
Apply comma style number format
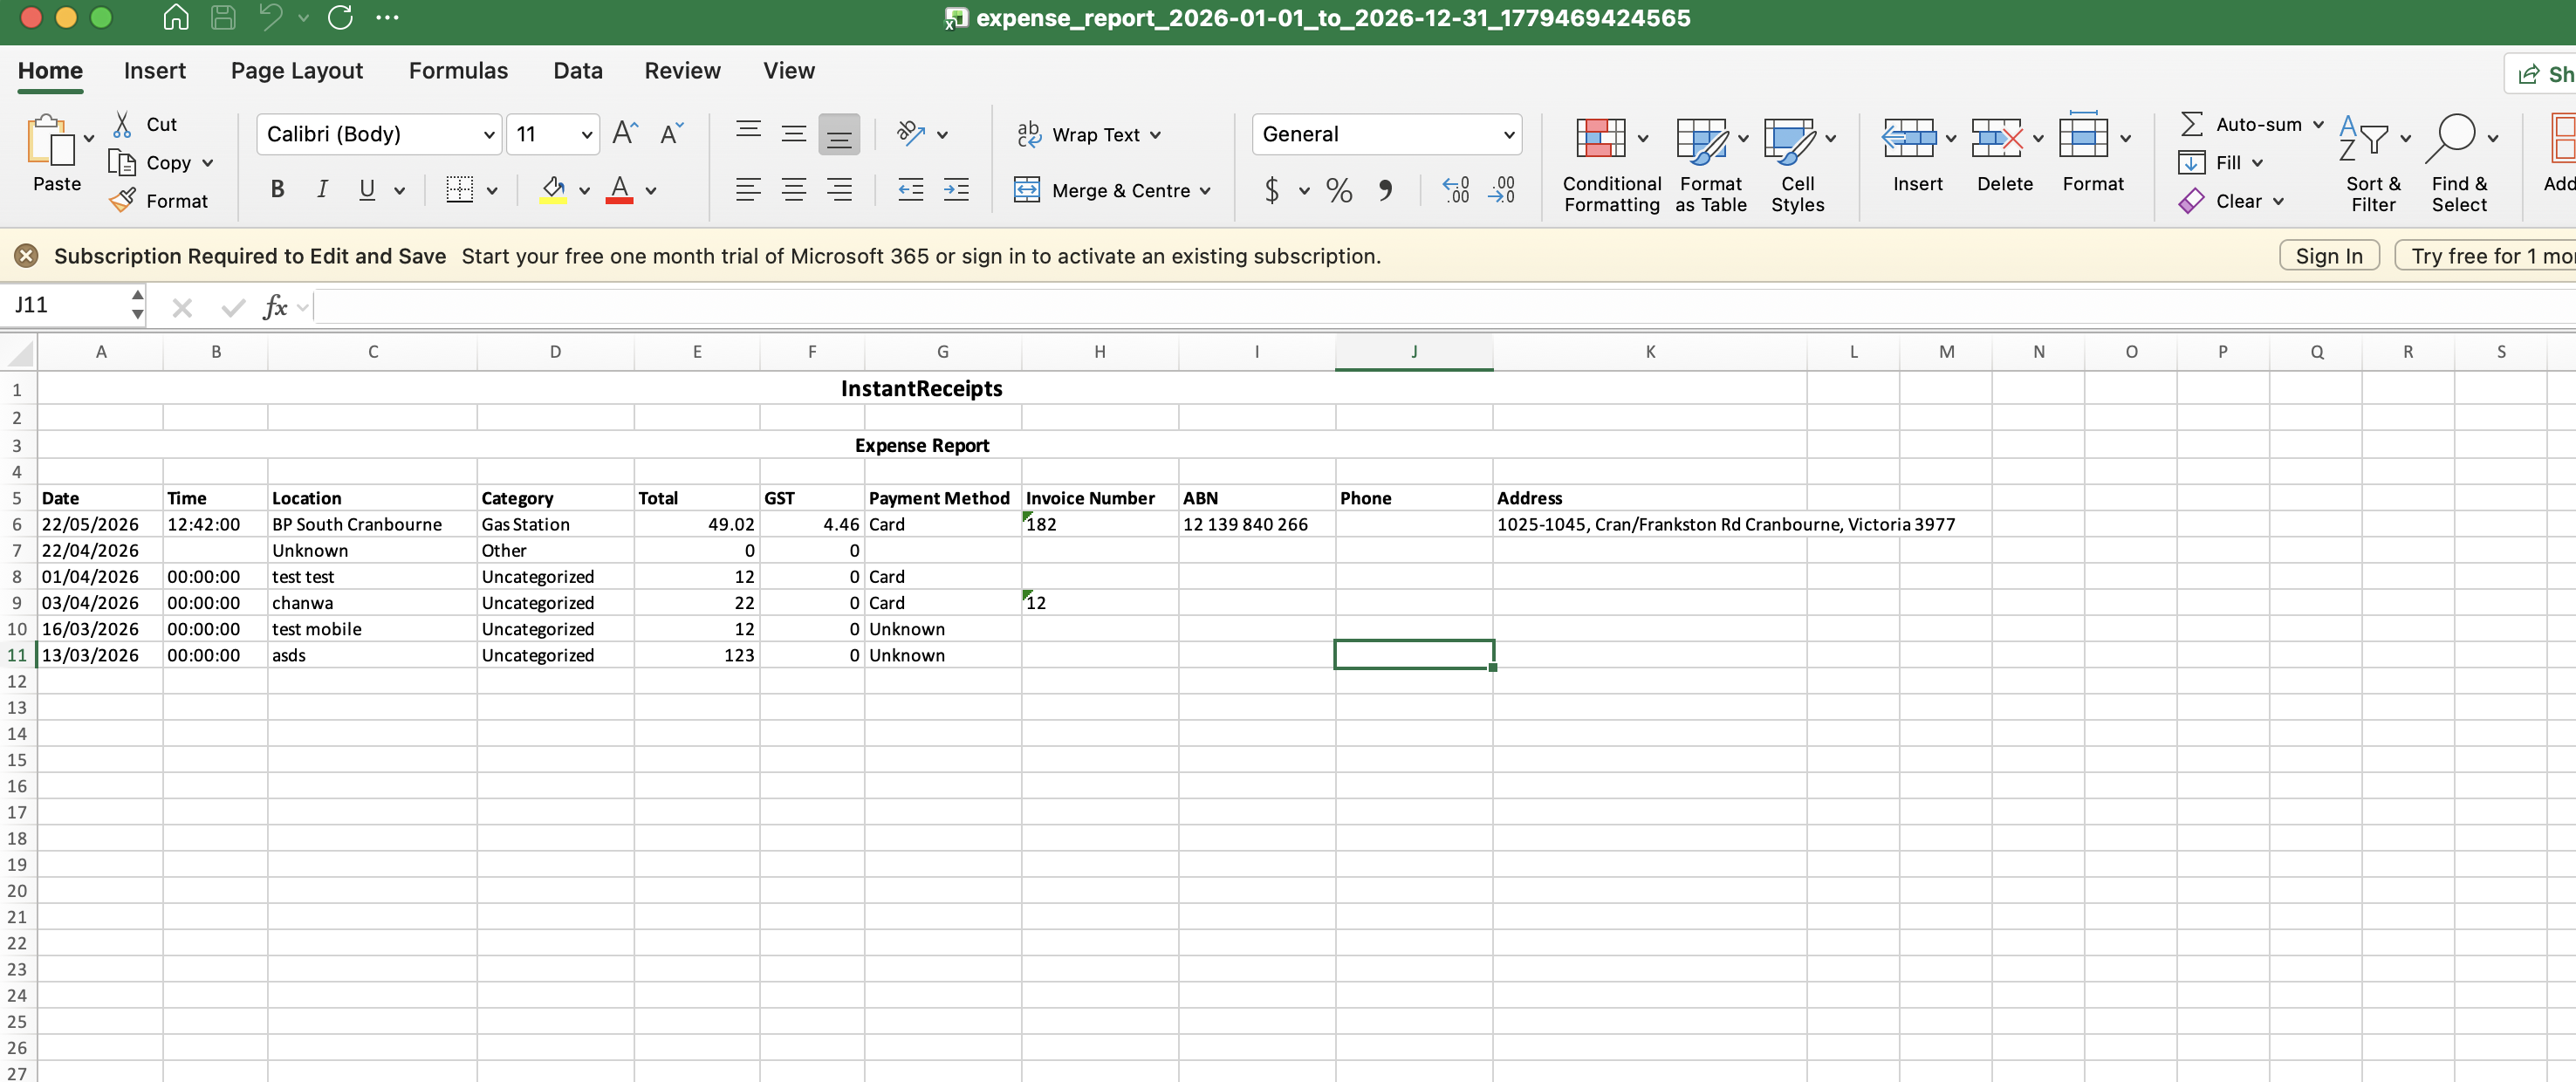point(1385,190)
